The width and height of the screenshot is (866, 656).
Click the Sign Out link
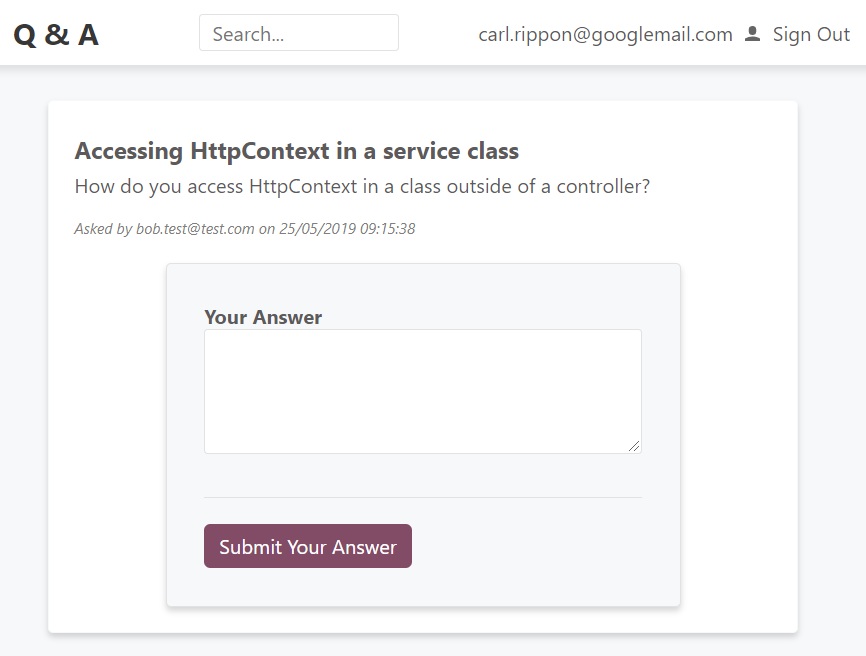point(811,34)
